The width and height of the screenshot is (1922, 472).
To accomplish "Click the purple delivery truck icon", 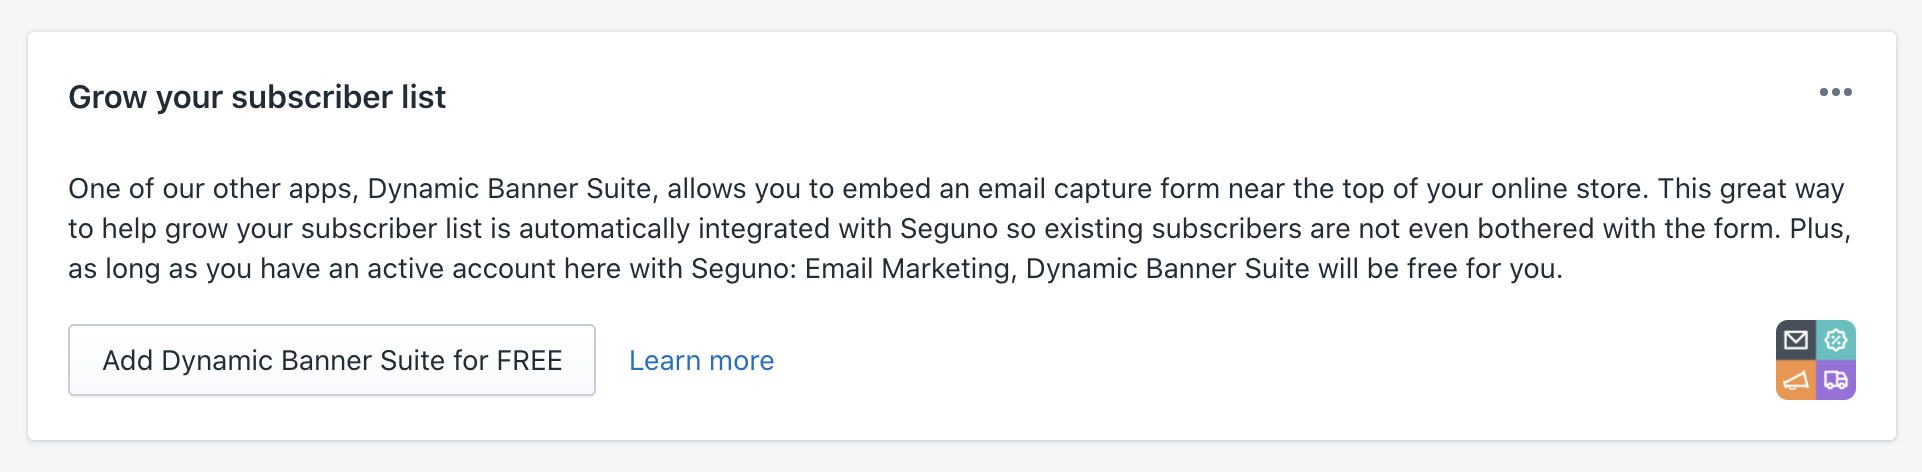I will 1836,380.
